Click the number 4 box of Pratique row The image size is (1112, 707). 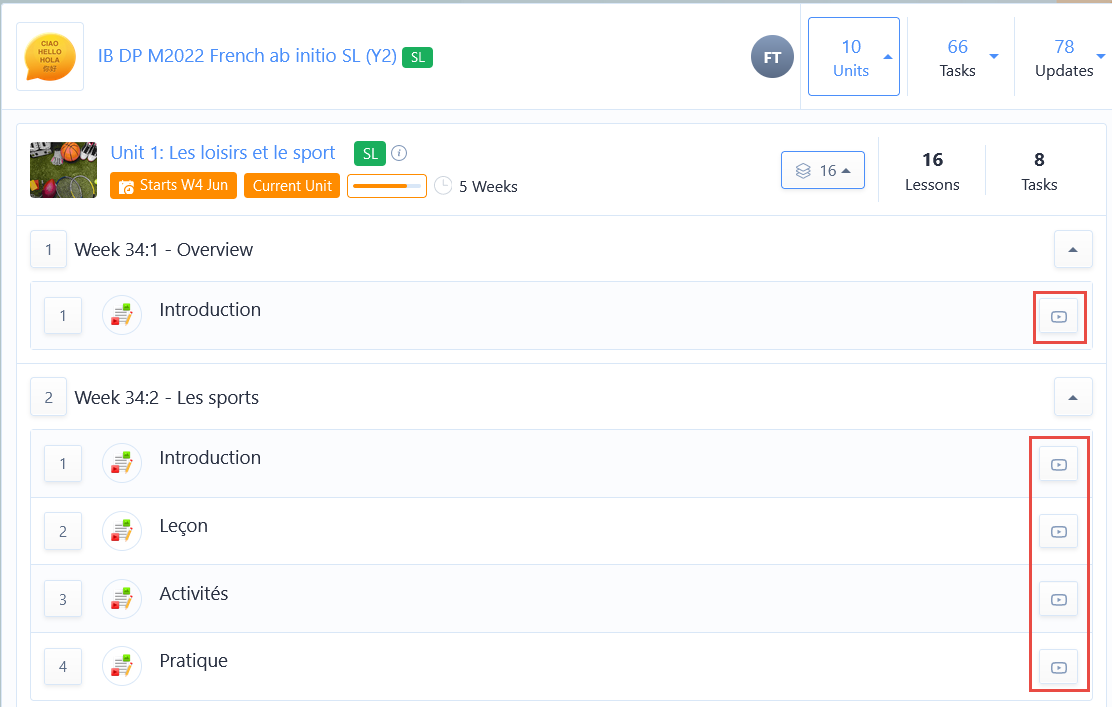tap(63, 667)
